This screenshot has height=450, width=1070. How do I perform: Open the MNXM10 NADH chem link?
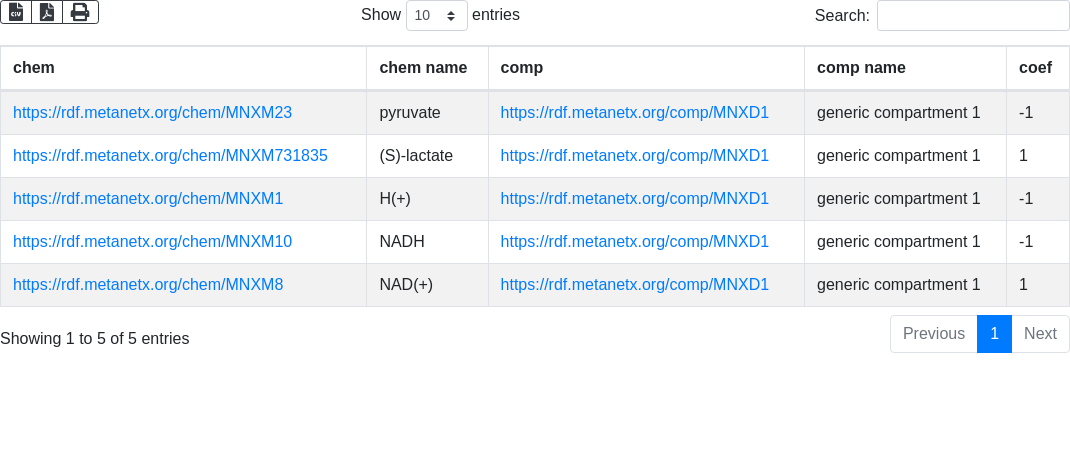click(152, 242)
